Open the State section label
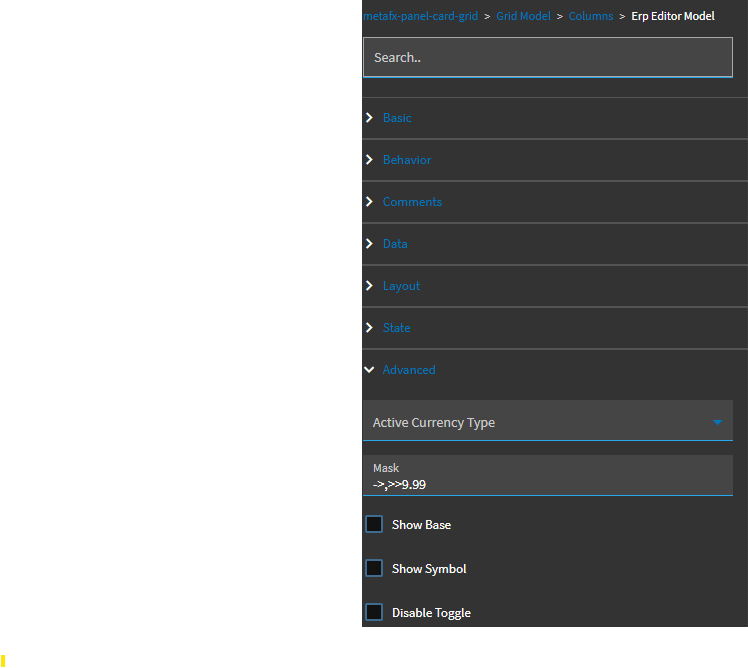The width and height of the screenshot is (748, 668). [396, 328]
